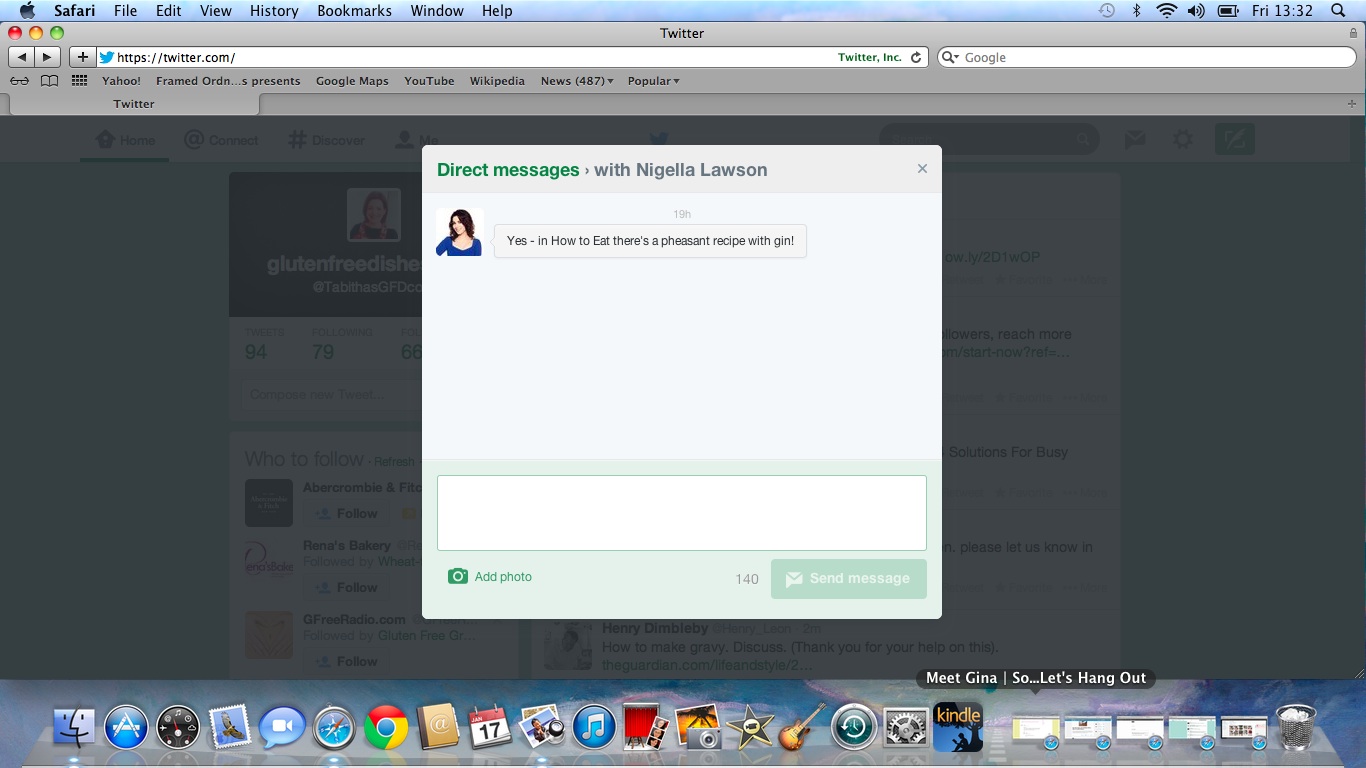Image resolution: width=1366 pixels, height=768 pixels.
Task: Click the Safari reload page icon
Action: pyautogui.click(x=915, y=58)
